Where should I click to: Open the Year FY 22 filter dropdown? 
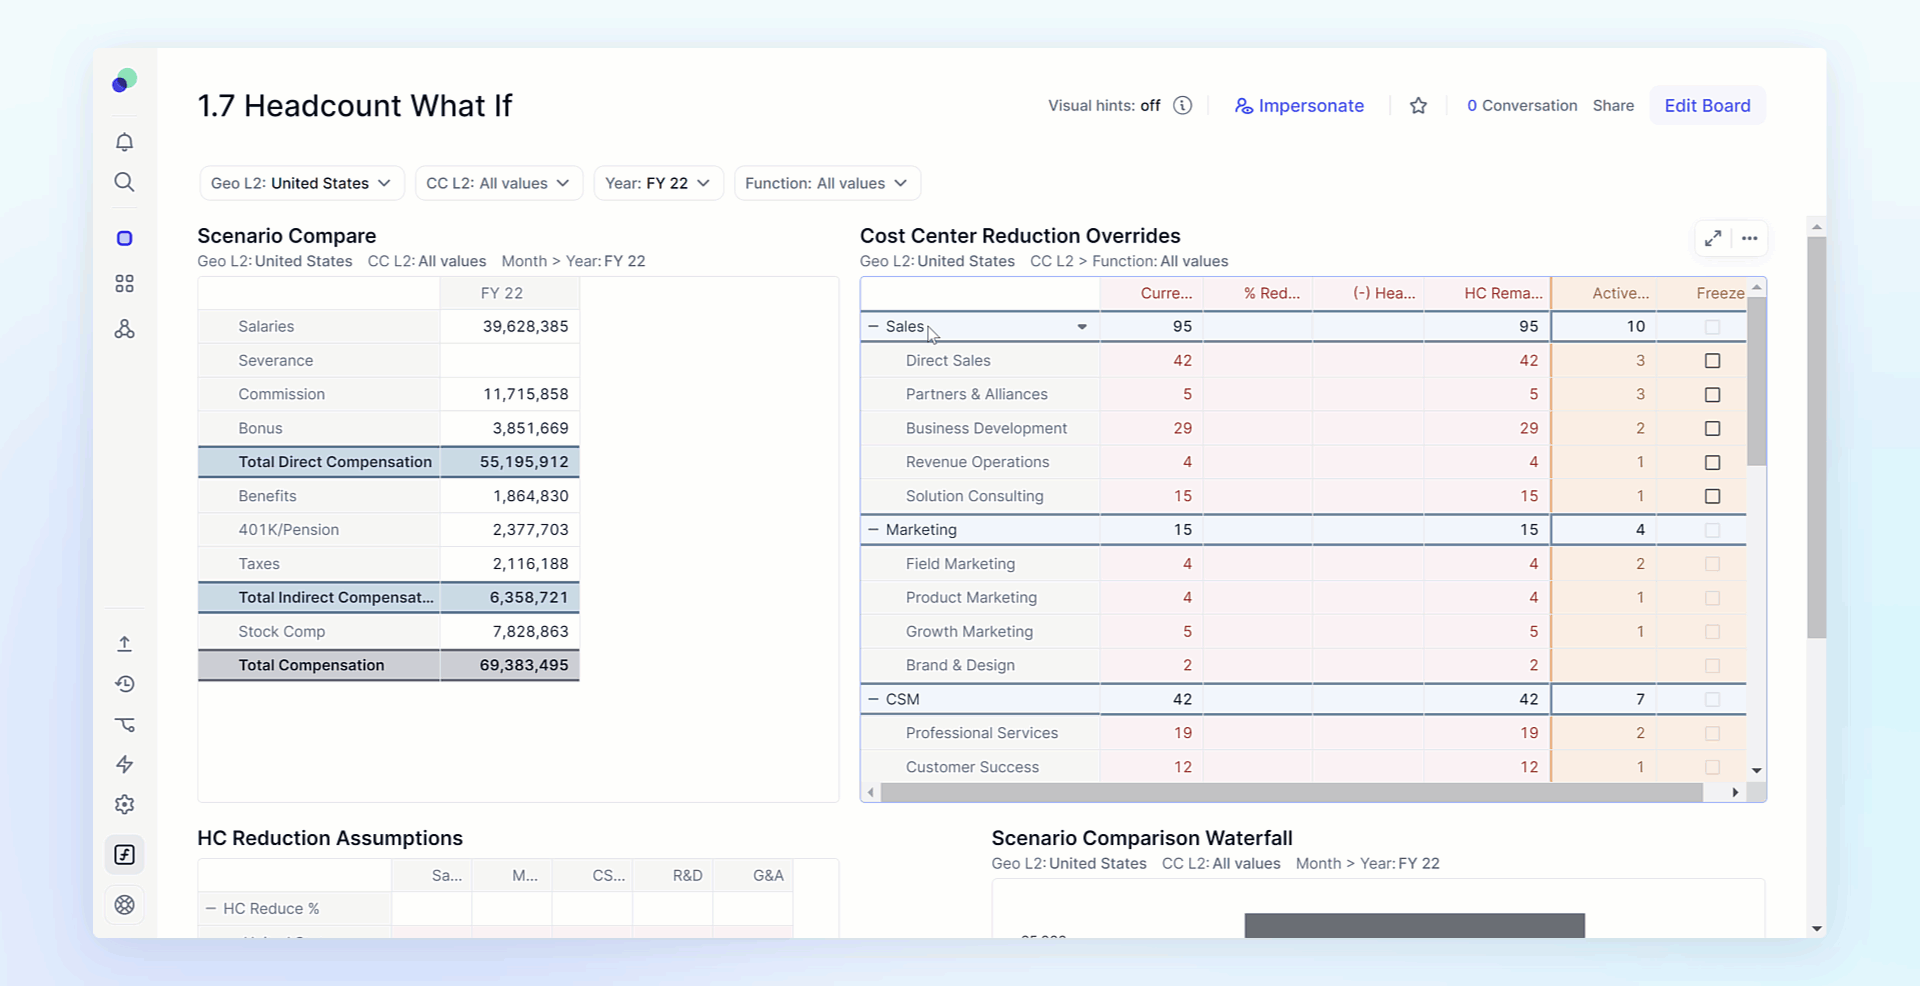coord(658,183)
